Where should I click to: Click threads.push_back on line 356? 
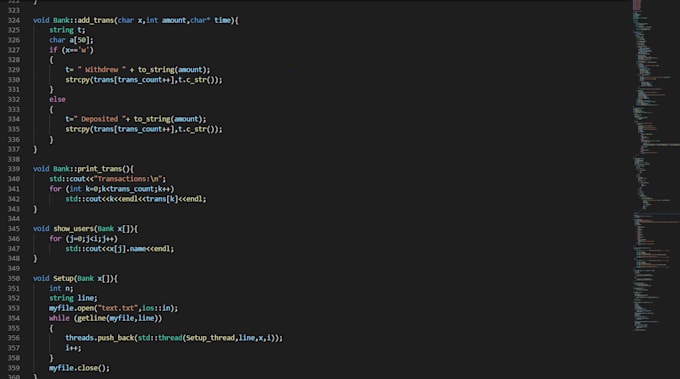tap(100, 338)
